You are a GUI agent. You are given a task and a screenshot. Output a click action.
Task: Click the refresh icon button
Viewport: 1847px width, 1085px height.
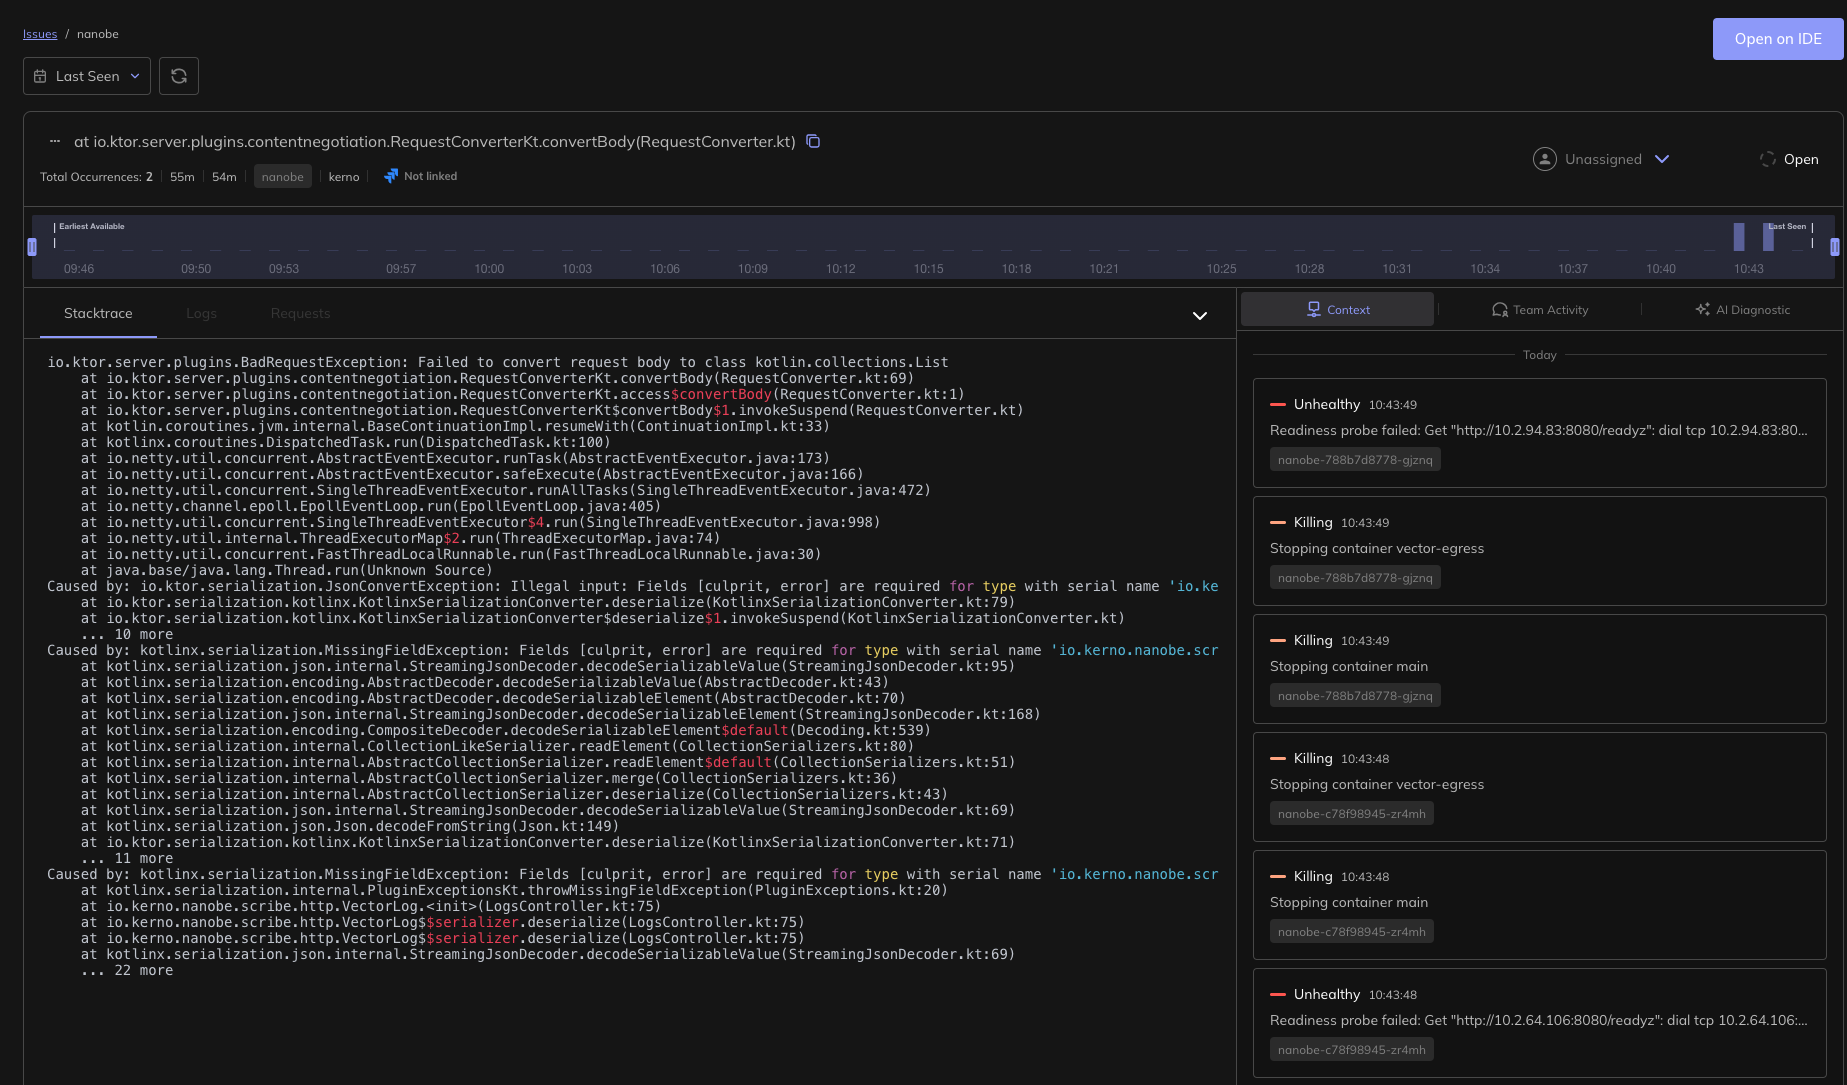point(179,76)
